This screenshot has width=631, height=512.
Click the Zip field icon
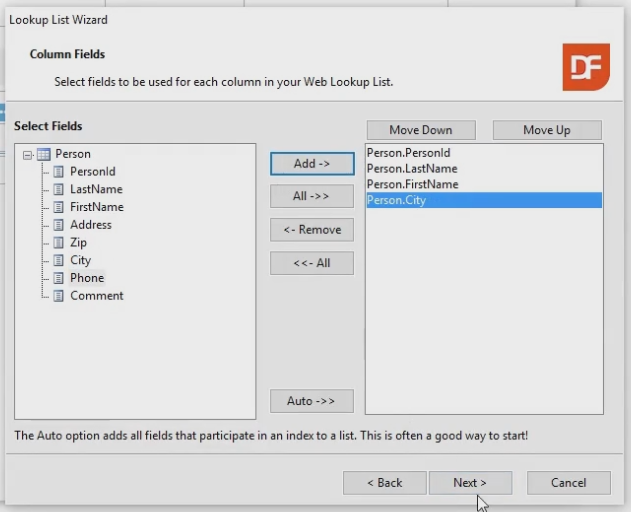click(58, 243)
